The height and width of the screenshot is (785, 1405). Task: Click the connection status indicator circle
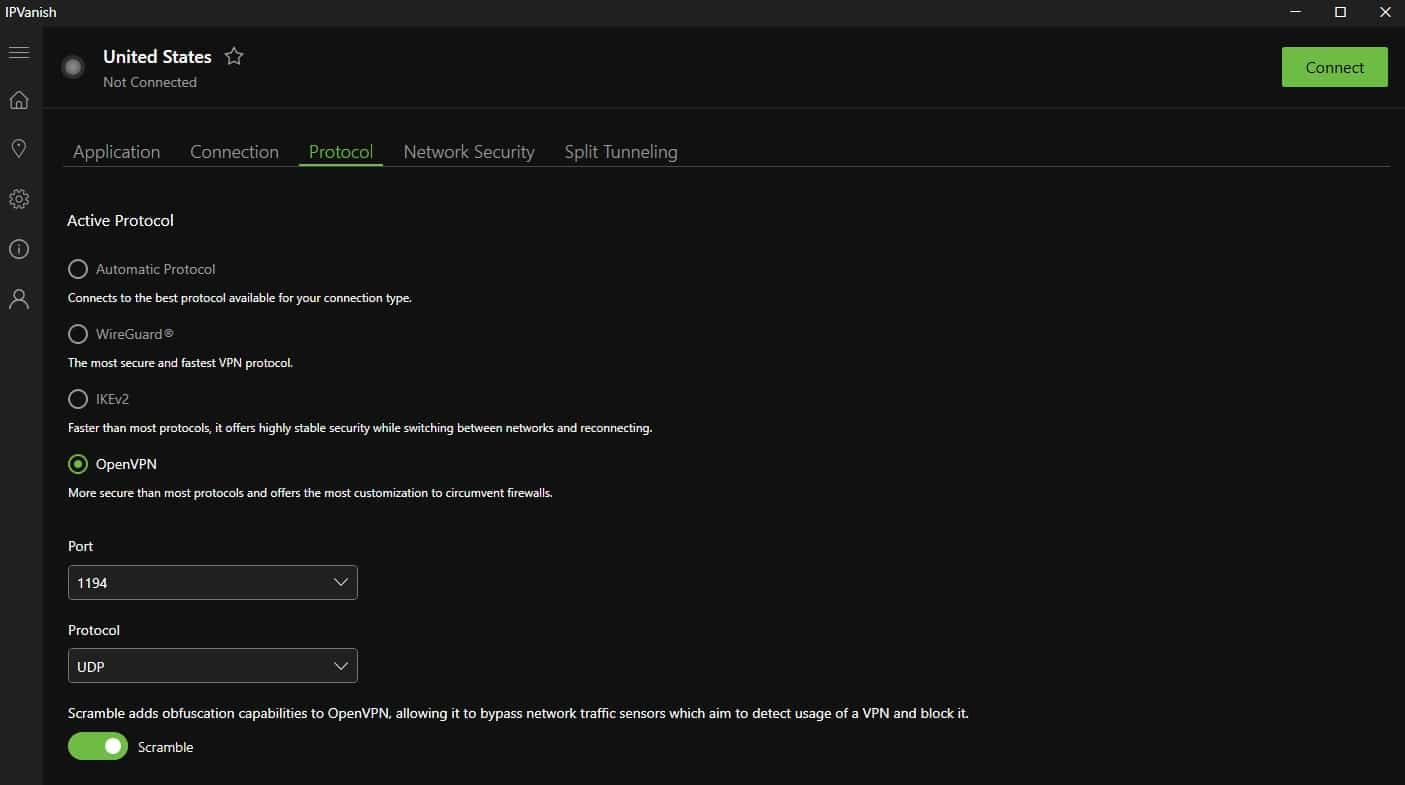coord(72,68)
